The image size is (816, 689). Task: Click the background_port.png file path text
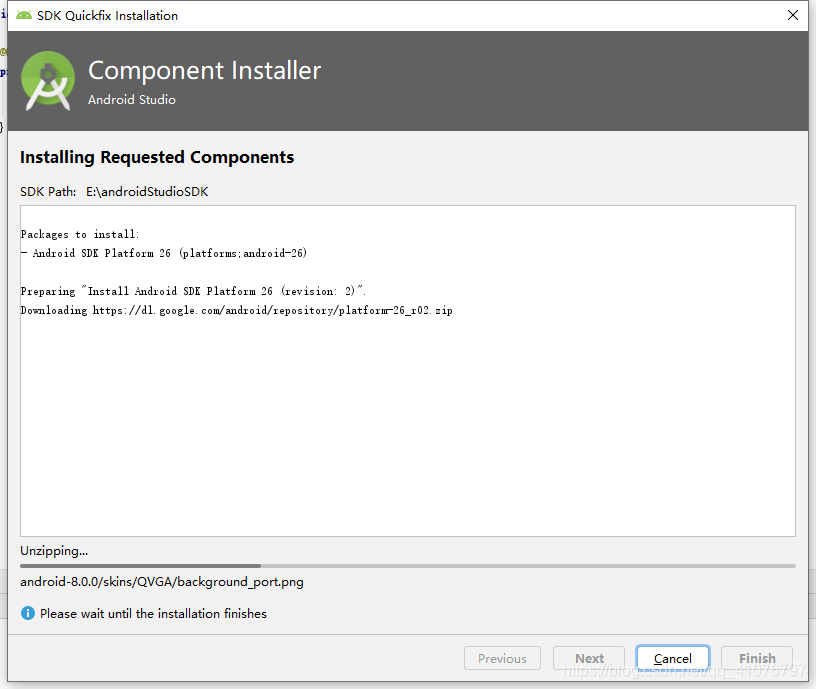pyautogui.click(x=162, y=582)
